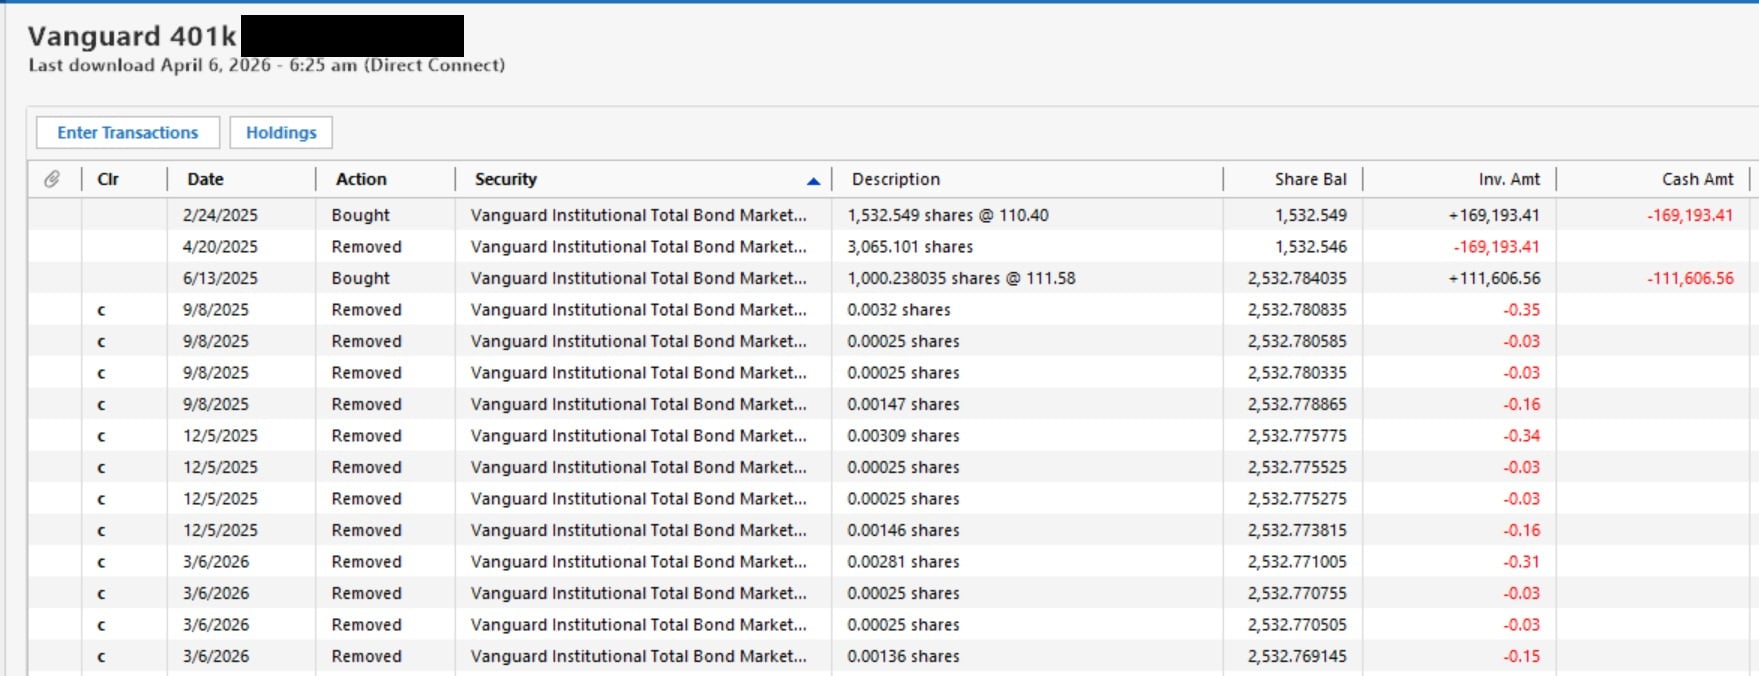Image resolution: width=1759 pixels, height=676 pixels.
Task: Click share balance 2,532.780585
Action: pyautogui.click(x=1297, y=341)
